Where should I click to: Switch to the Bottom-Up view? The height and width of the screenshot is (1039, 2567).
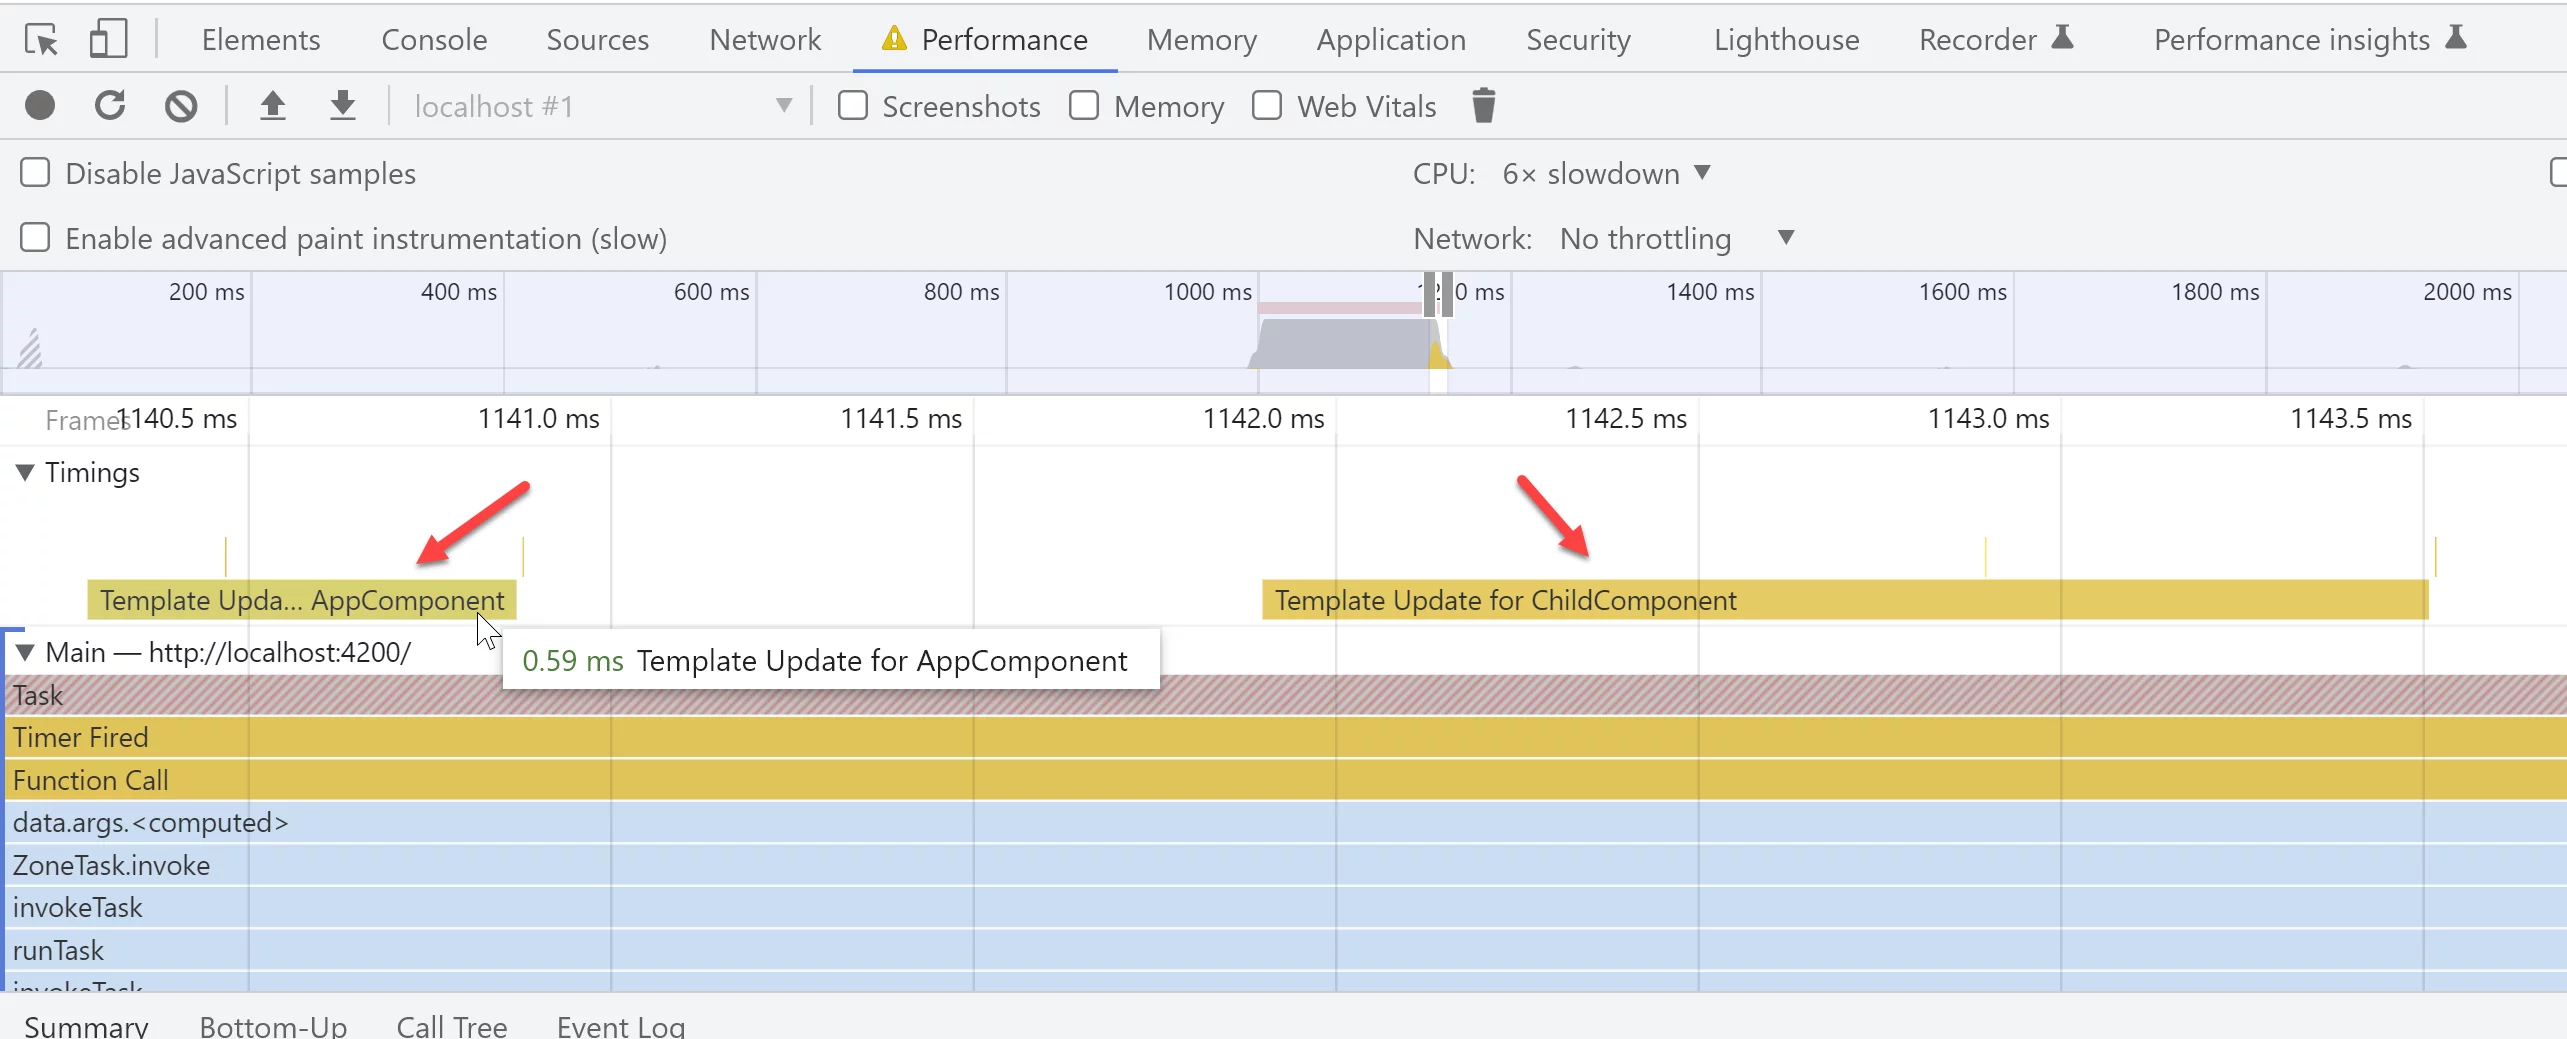272,1025
